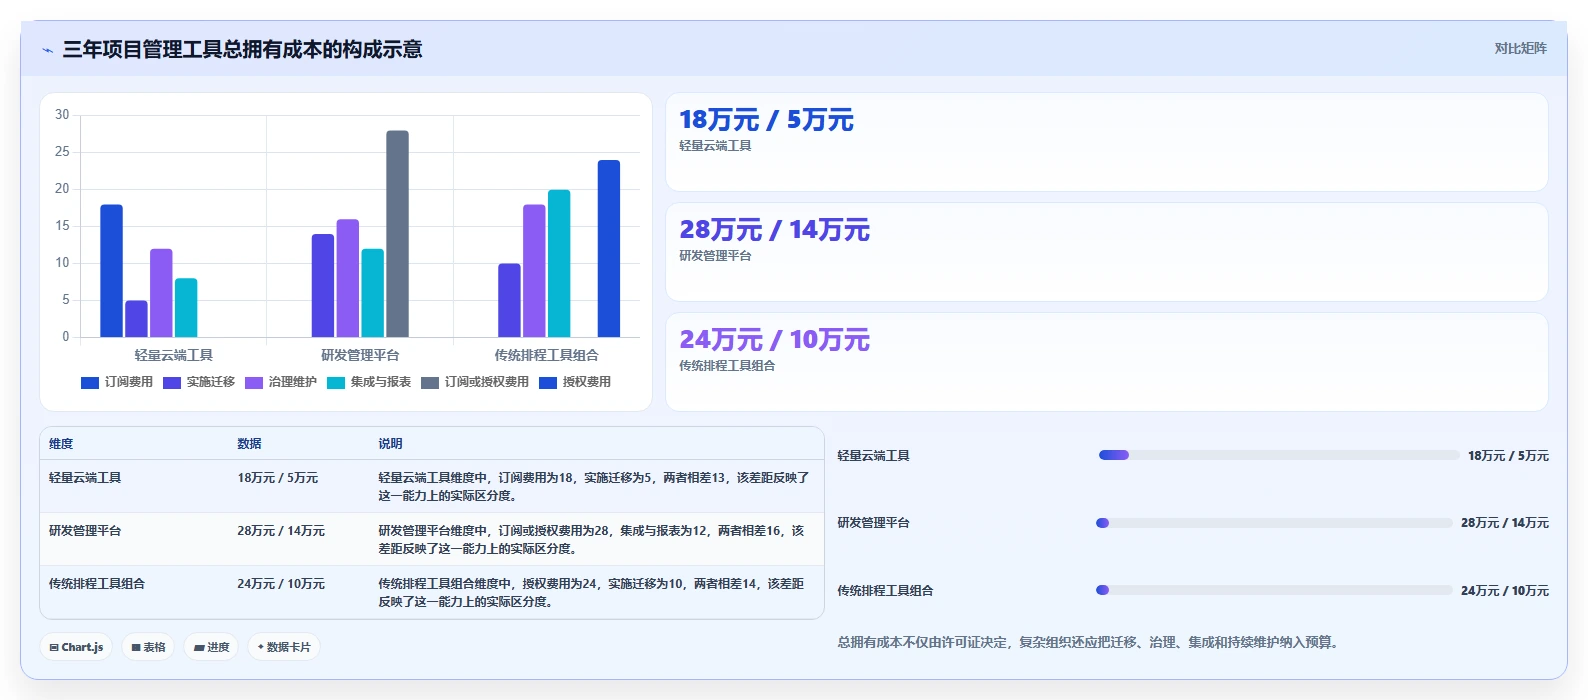Toggle the 集成与报表 legend item
The image size is (1588, 700).
point(369,382)
